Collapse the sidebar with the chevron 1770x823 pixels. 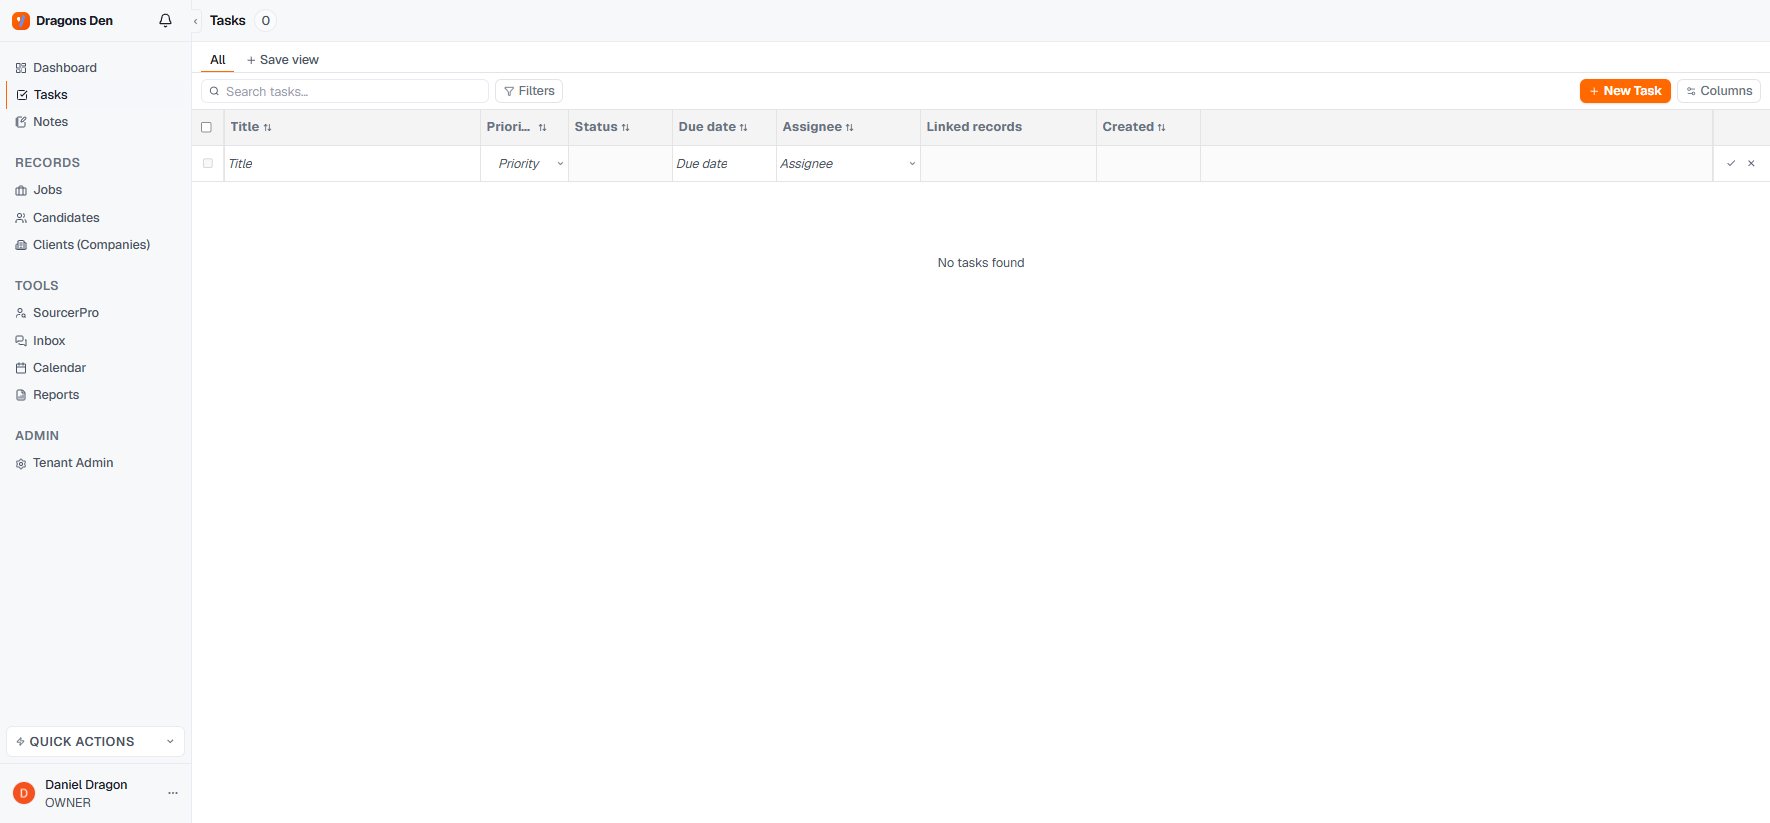point(195,21)
